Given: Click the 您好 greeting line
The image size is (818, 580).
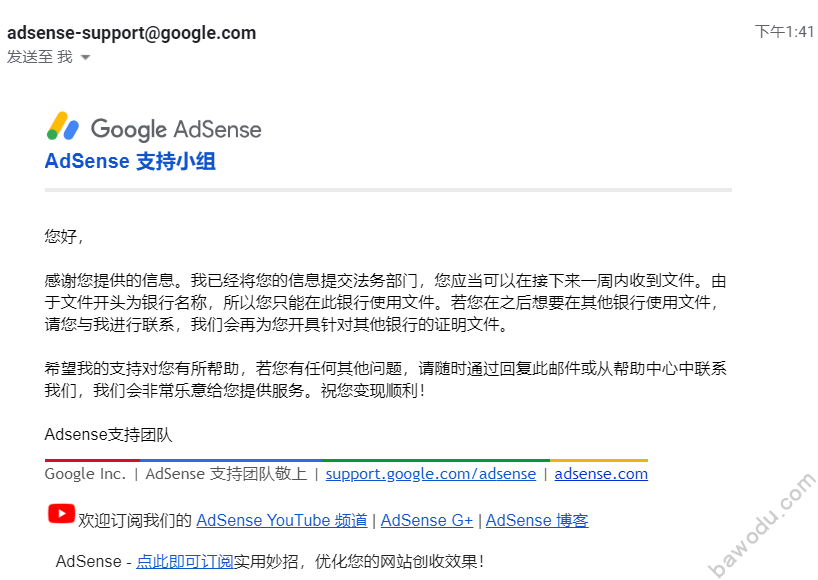Looking at the screenshot, I should click(x=64, y=236).
